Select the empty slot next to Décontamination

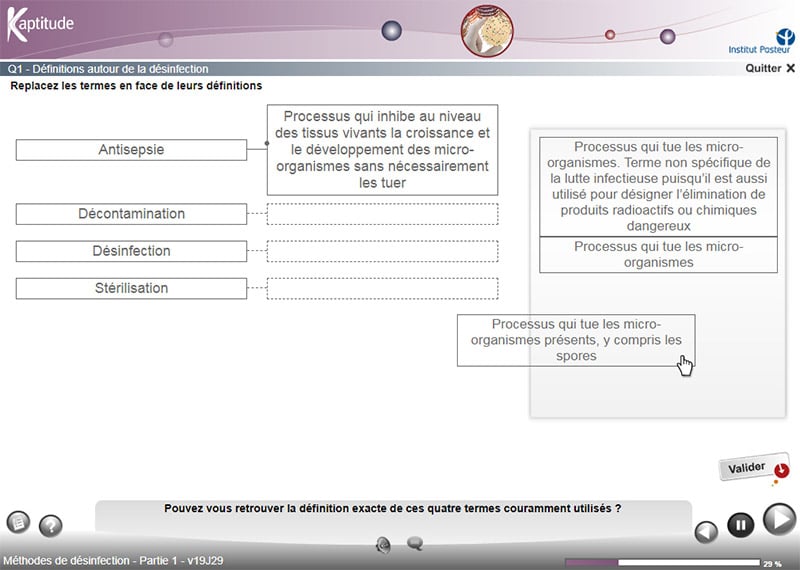(x=382, y=214)
